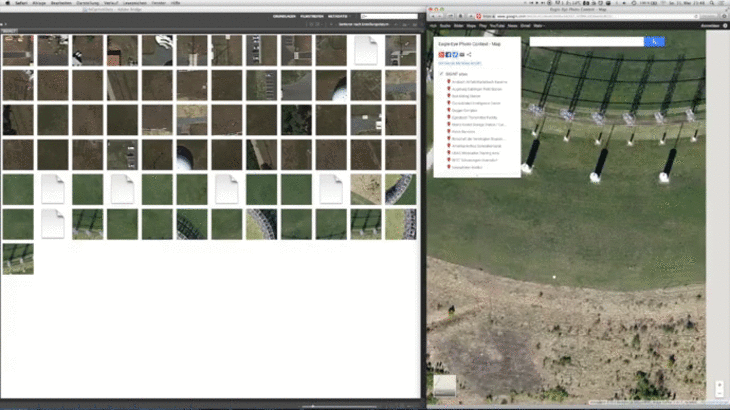The width and height of the screenshot is (730, 410).
Task: Switch to the Filmstreifen workspace
Action: [310, 18]
